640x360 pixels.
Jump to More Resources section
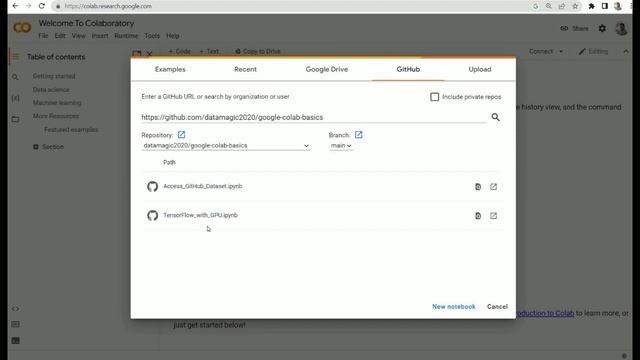[56, 116]
